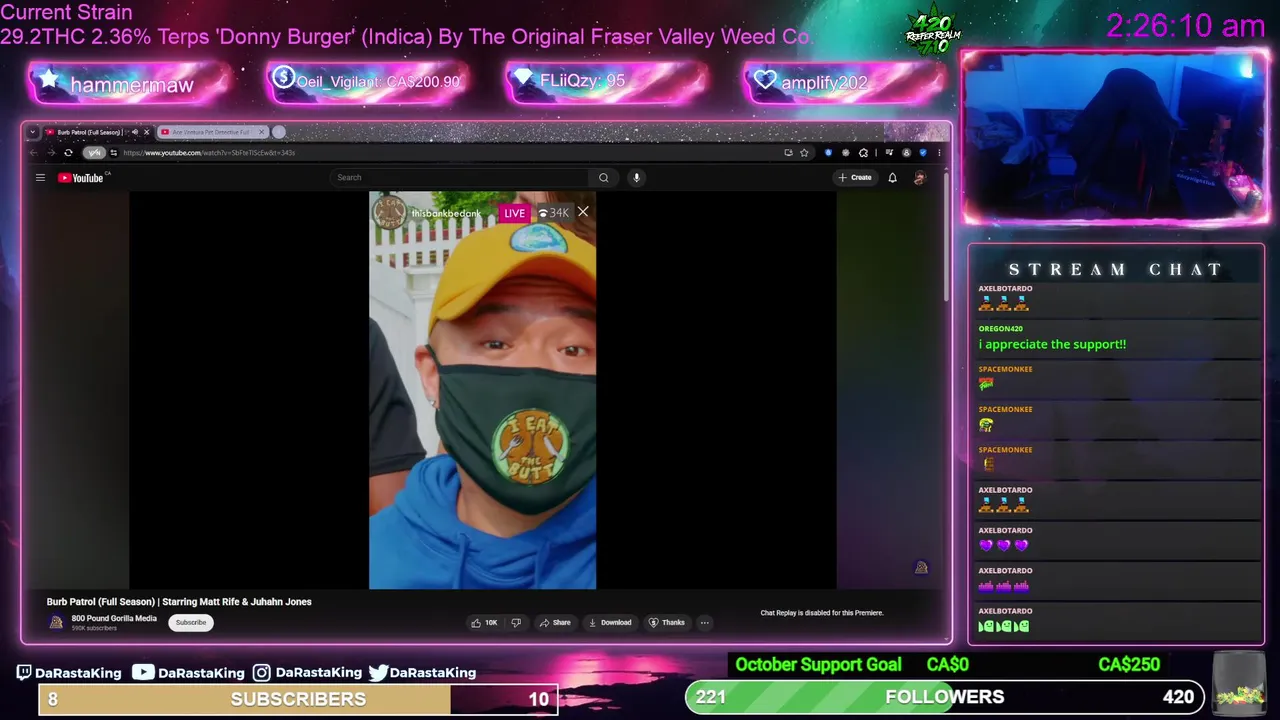Image resolution: width=1280 pixels, height=720 pixels.
Task: Share the Burb Patrol video
Action: 555,623
